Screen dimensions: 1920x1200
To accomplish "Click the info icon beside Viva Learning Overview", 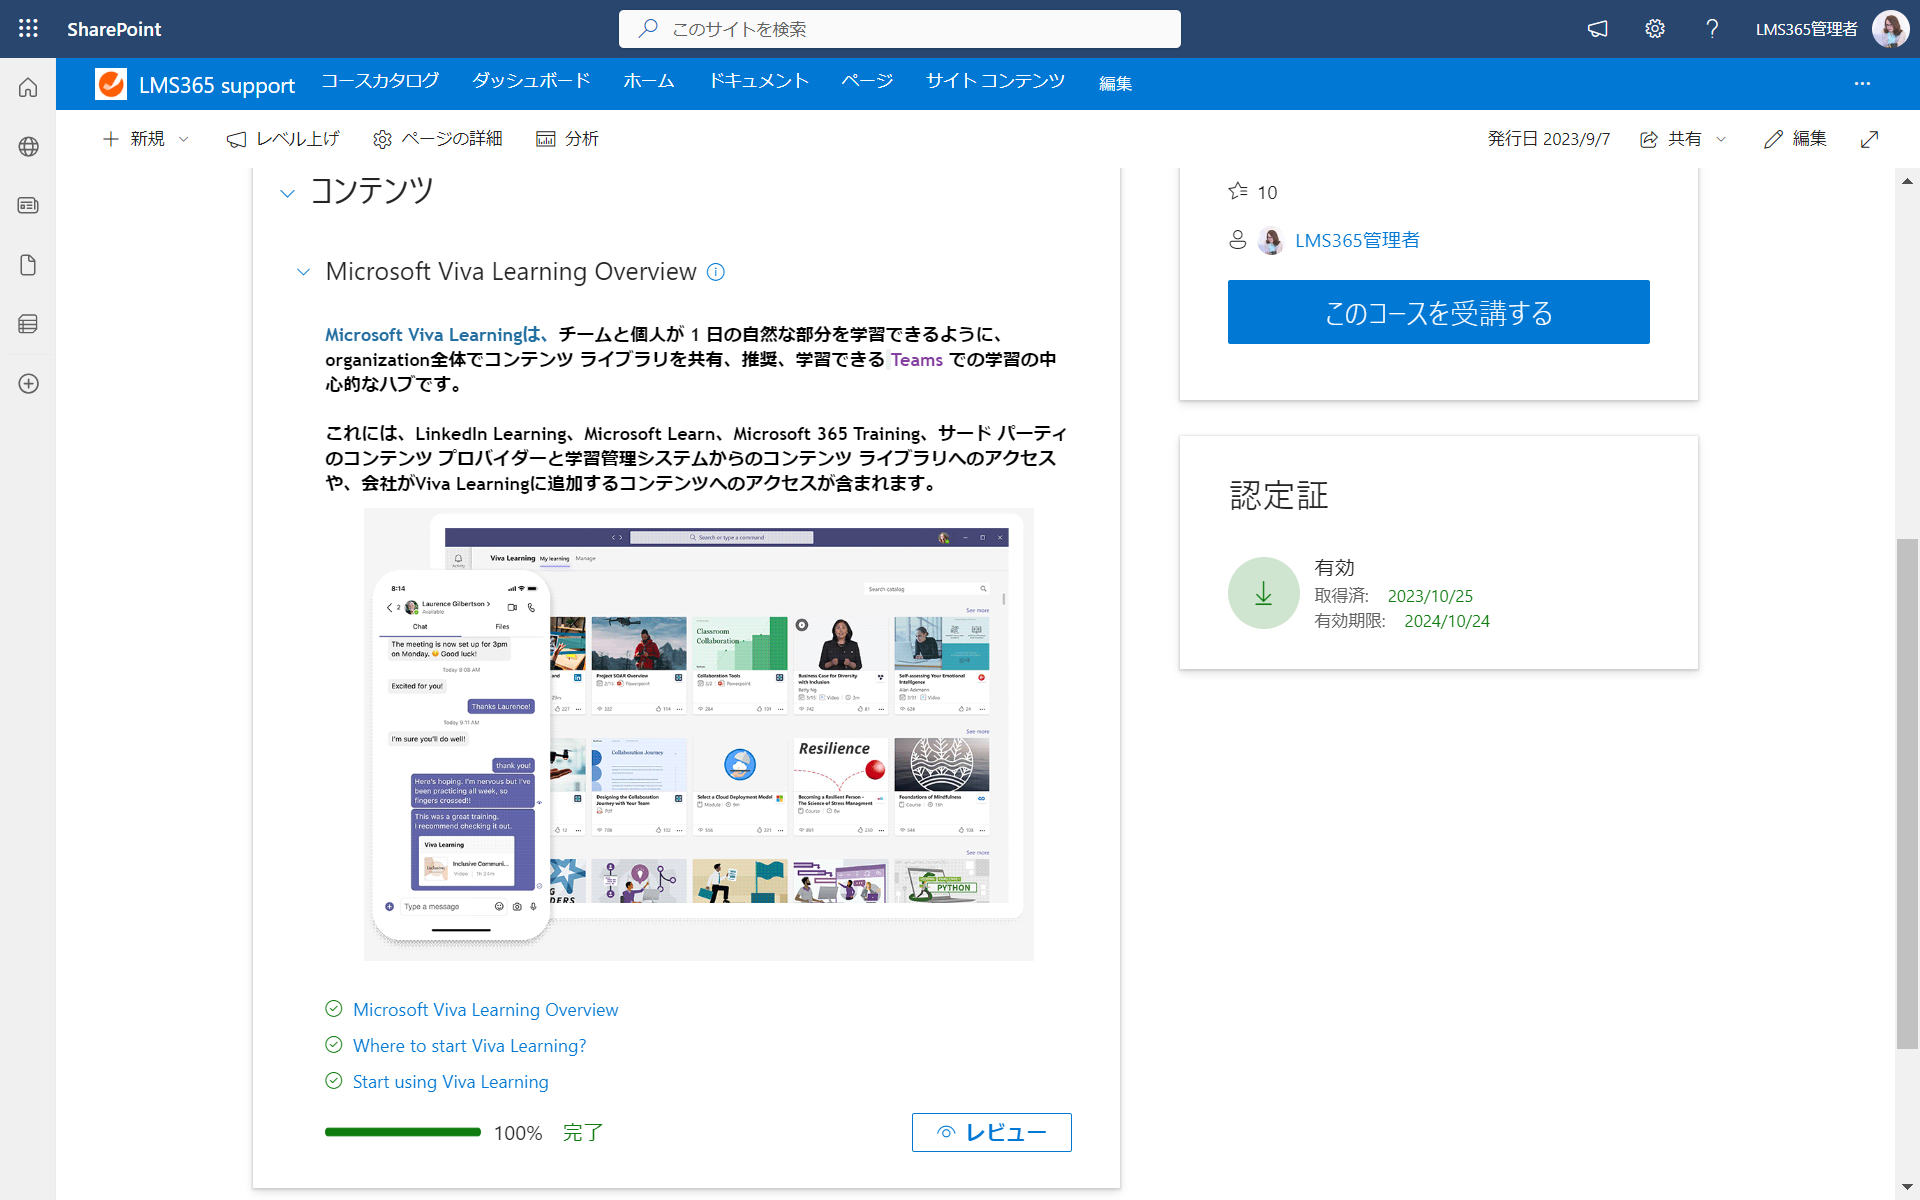I will coord(716,272).
